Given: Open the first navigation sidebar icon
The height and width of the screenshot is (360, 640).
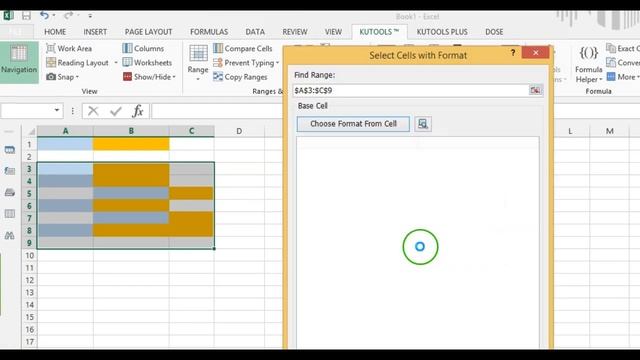Looking at the screenshot, I should pos(9,150).
